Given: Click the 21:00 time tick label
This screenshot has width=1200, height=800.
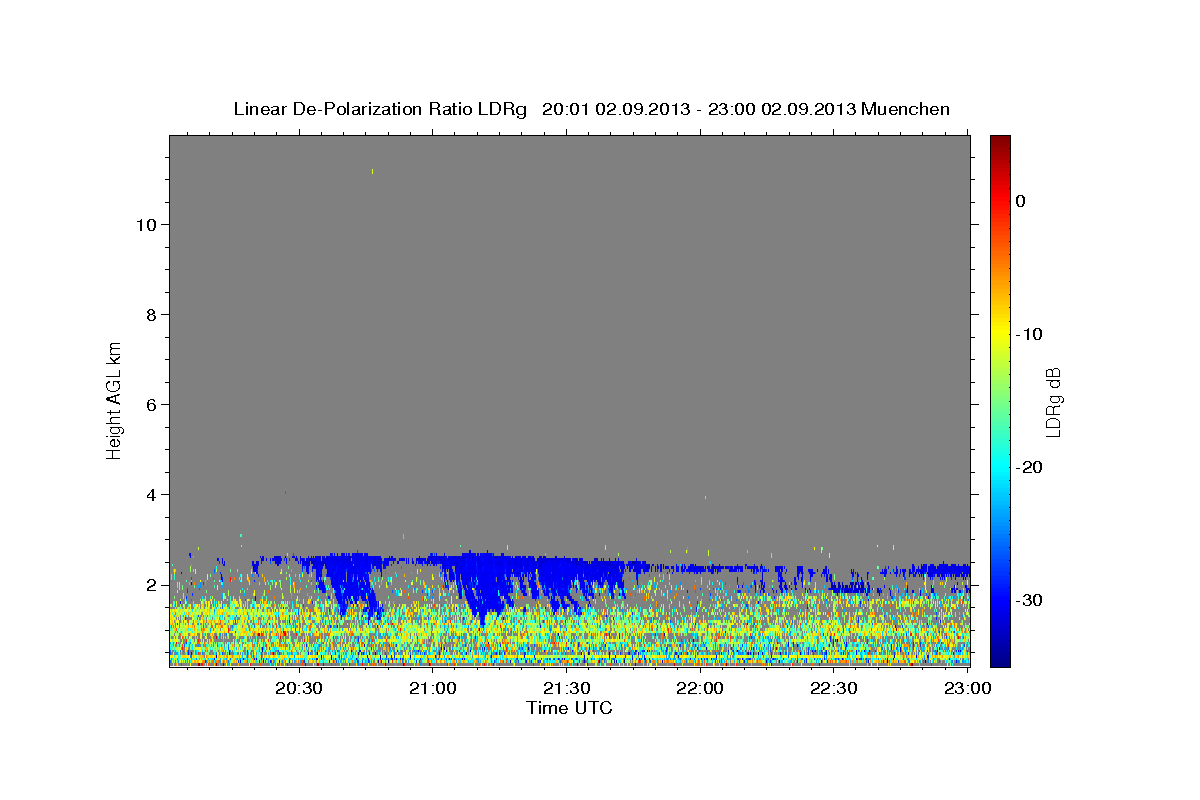Looking at the screenshot, I should tap(432, 688).
